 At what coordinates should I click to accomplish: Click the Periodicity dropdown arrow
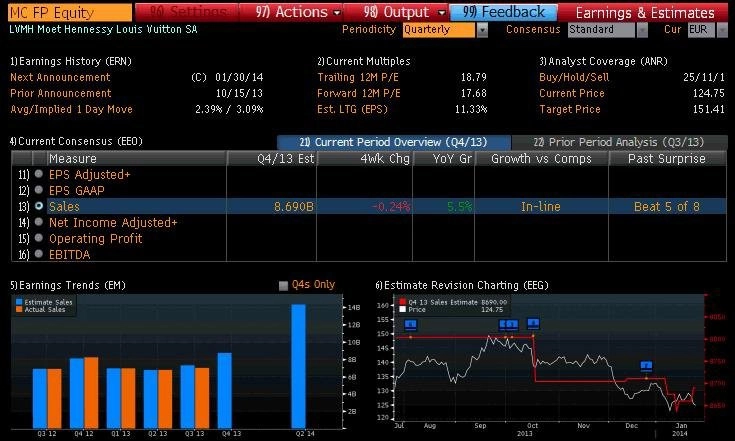point(482,30)
